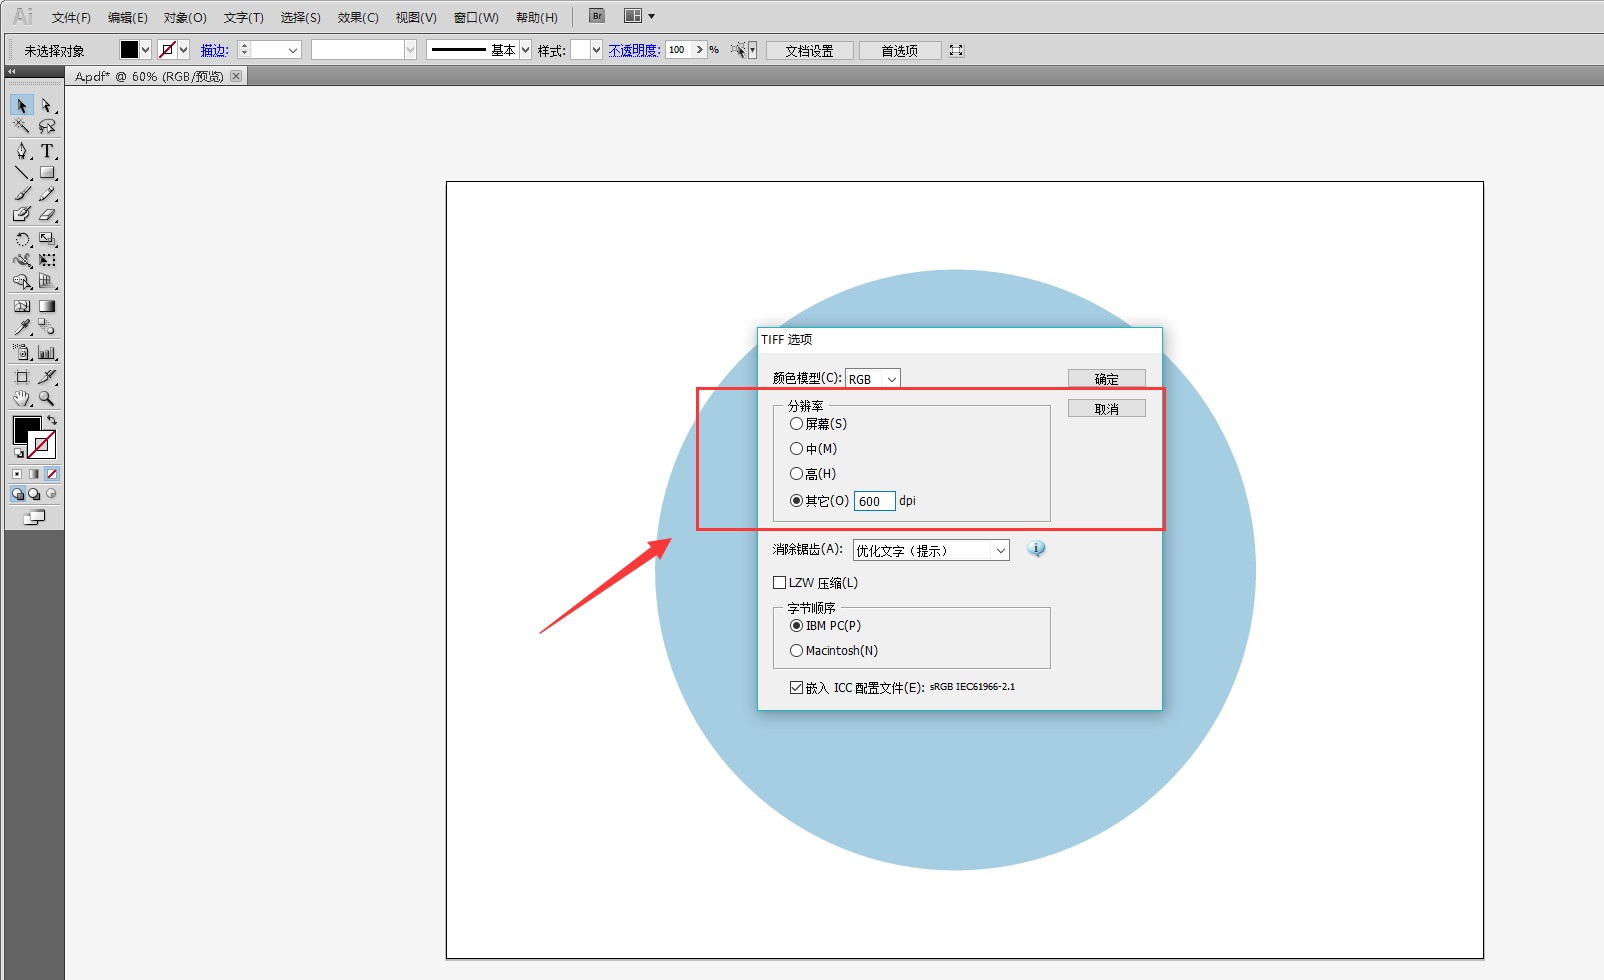
Task: Select the Mesh tool
Action: [22, 306]
